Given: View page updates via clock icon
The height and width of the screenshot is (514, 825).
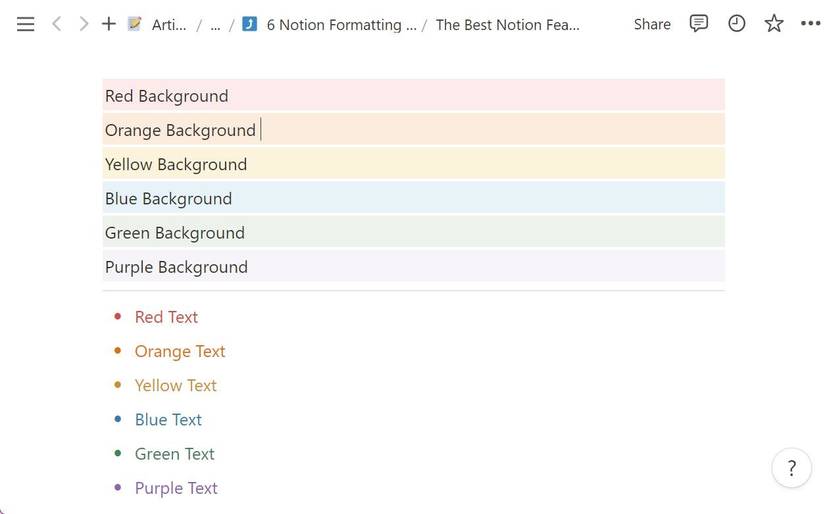Looking at the screenshot, I should (x=736, y=24).
